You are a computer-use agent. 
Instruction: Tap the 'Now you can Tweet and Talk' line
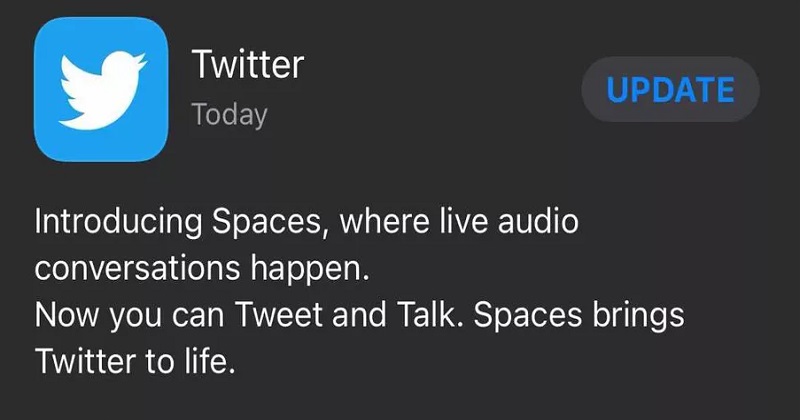point(359,315)
